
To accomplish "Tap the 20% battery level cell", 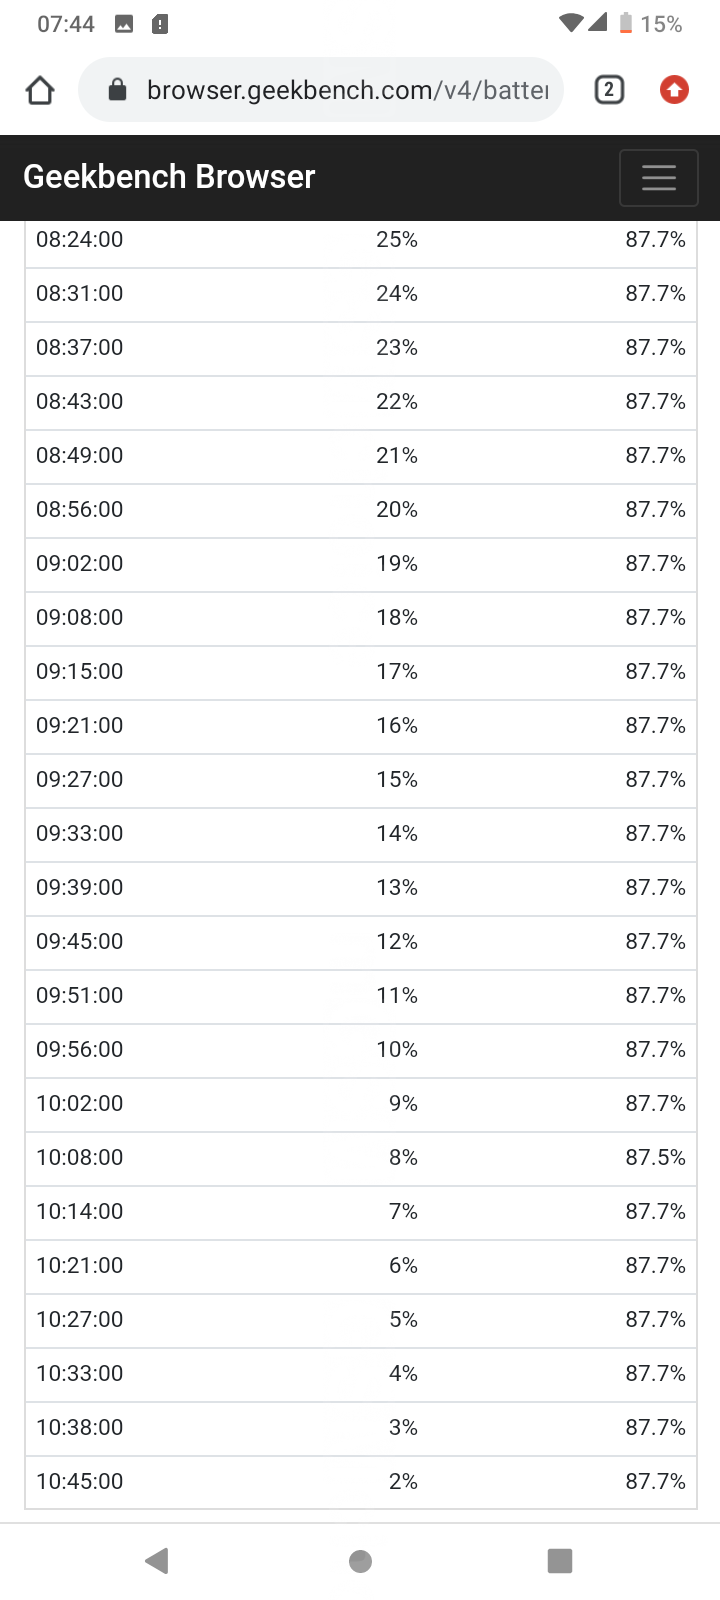I will click(396, 510).
